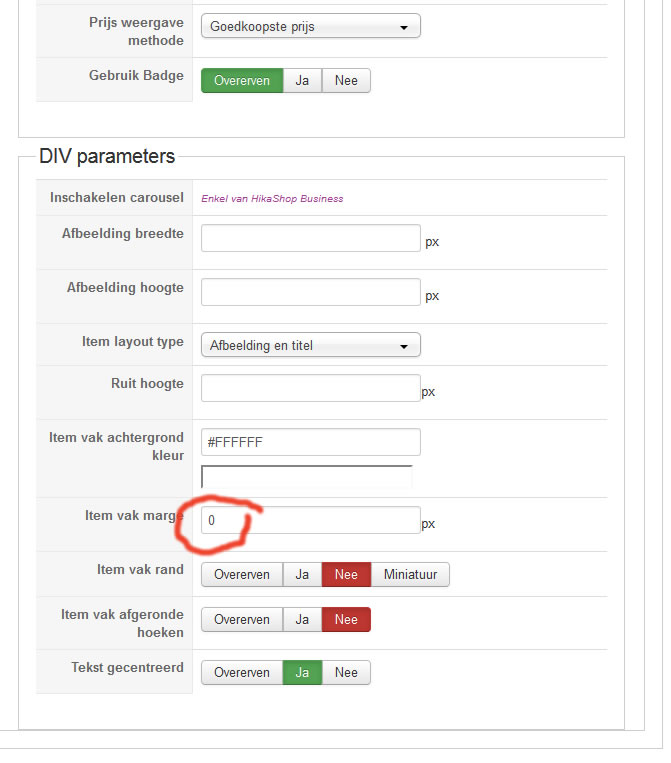Select Nee for Gebruik Badge
671x763 pixels.
pos(346,80)
